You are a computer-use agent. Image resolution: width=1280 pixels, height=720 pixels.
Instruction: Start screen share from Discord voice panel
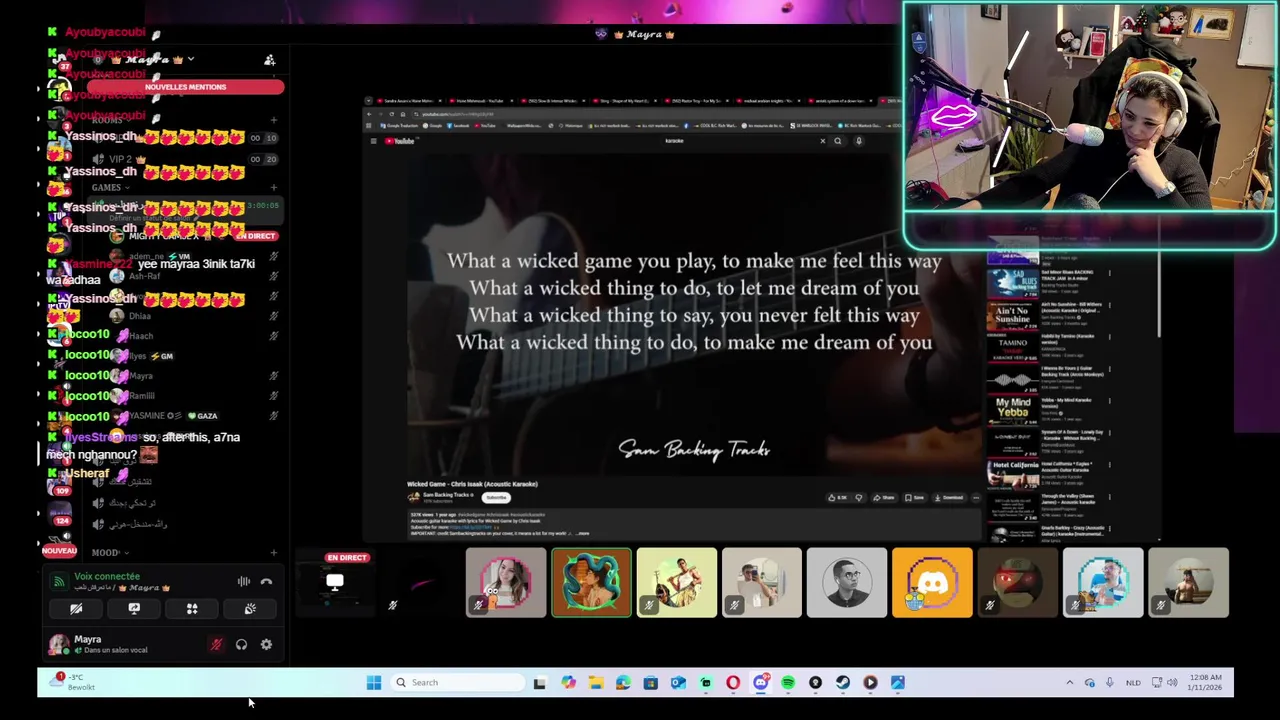pos(134,609)
